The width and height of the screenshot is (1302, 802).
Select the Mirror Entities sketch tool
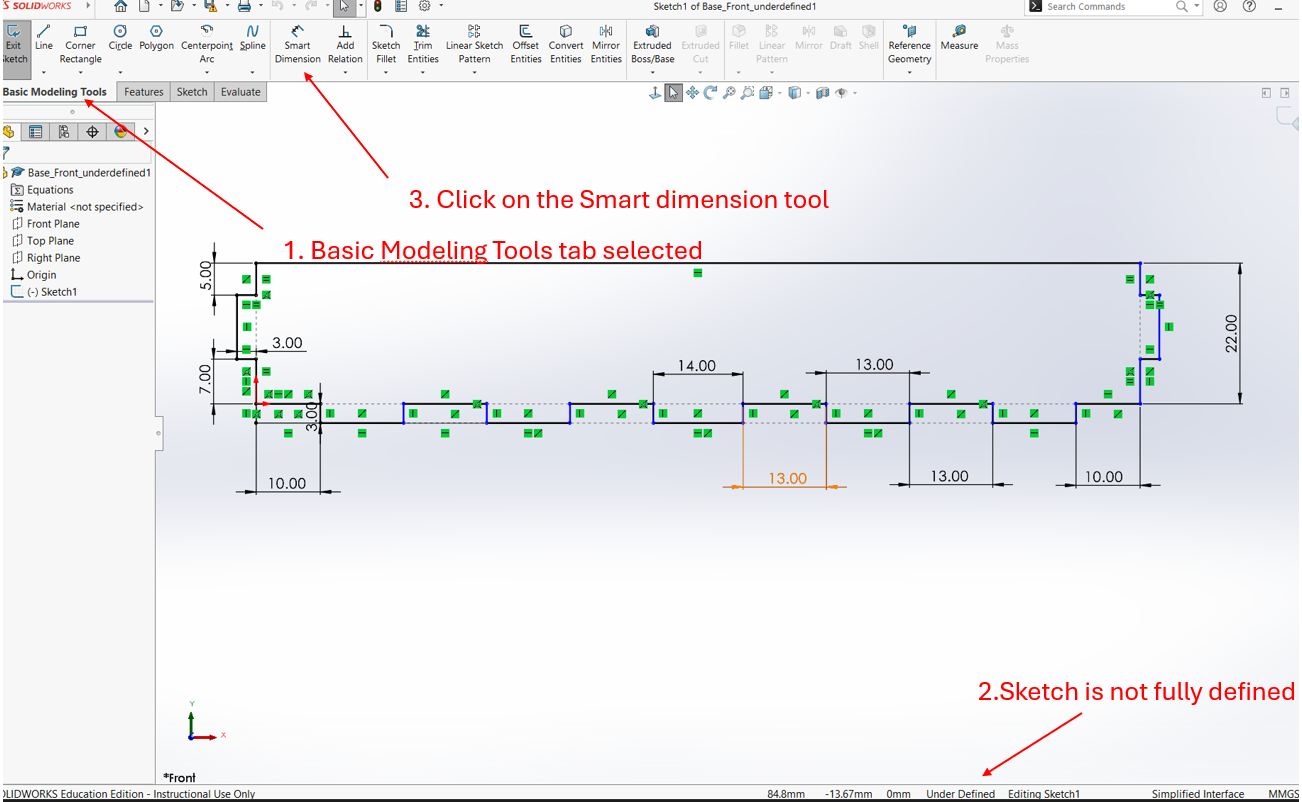tap(606, 45)
